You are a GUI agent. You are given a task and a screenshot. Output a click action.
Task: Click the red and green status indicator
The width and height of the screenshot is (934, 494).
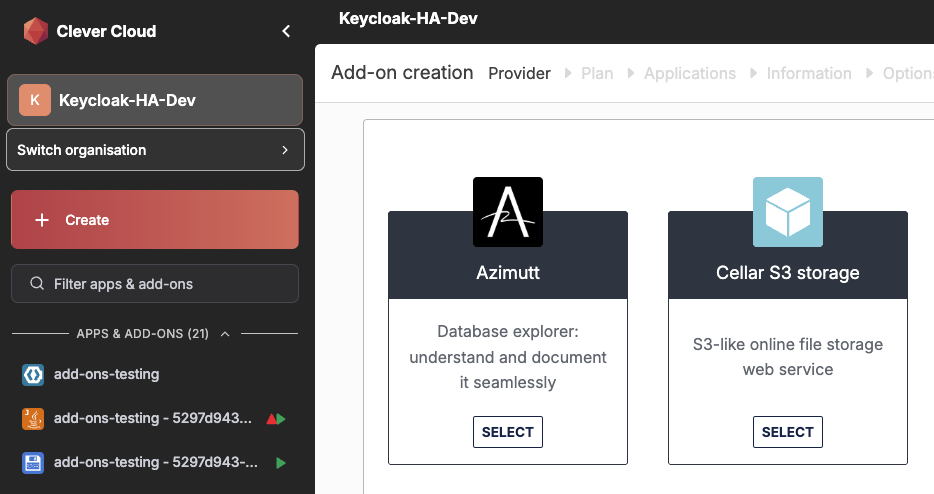tap(276, 419)
